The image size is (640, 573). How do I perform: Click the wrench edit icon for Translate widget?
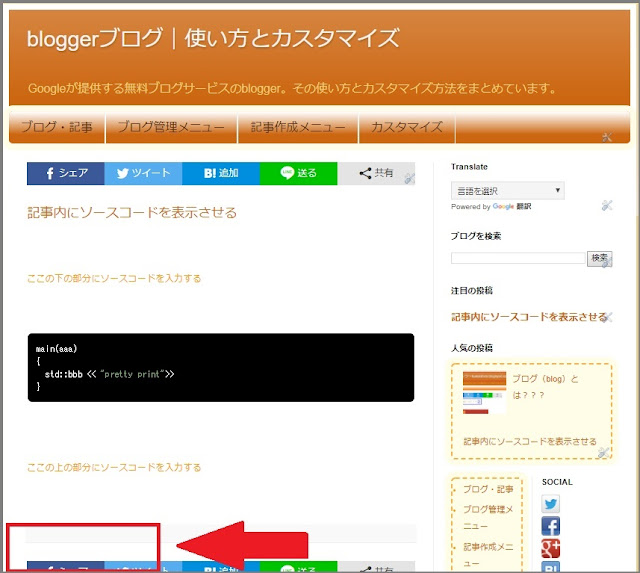(x=607, y=205)
